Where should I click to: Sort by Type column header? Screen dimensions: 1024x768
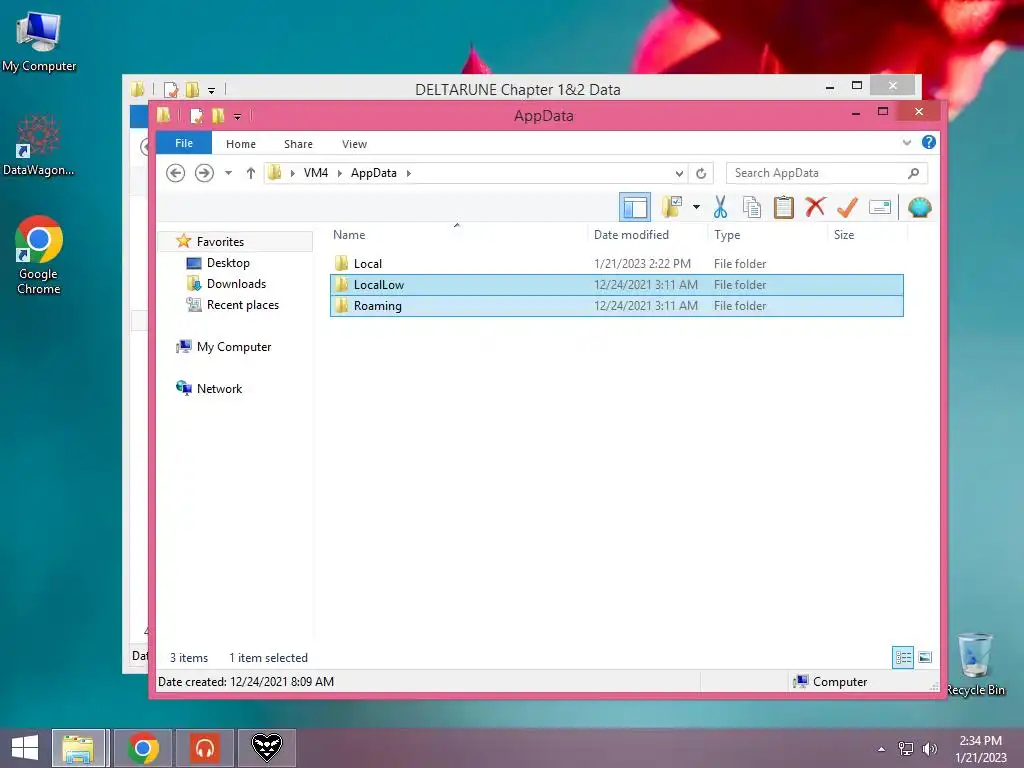coord(727,234)
